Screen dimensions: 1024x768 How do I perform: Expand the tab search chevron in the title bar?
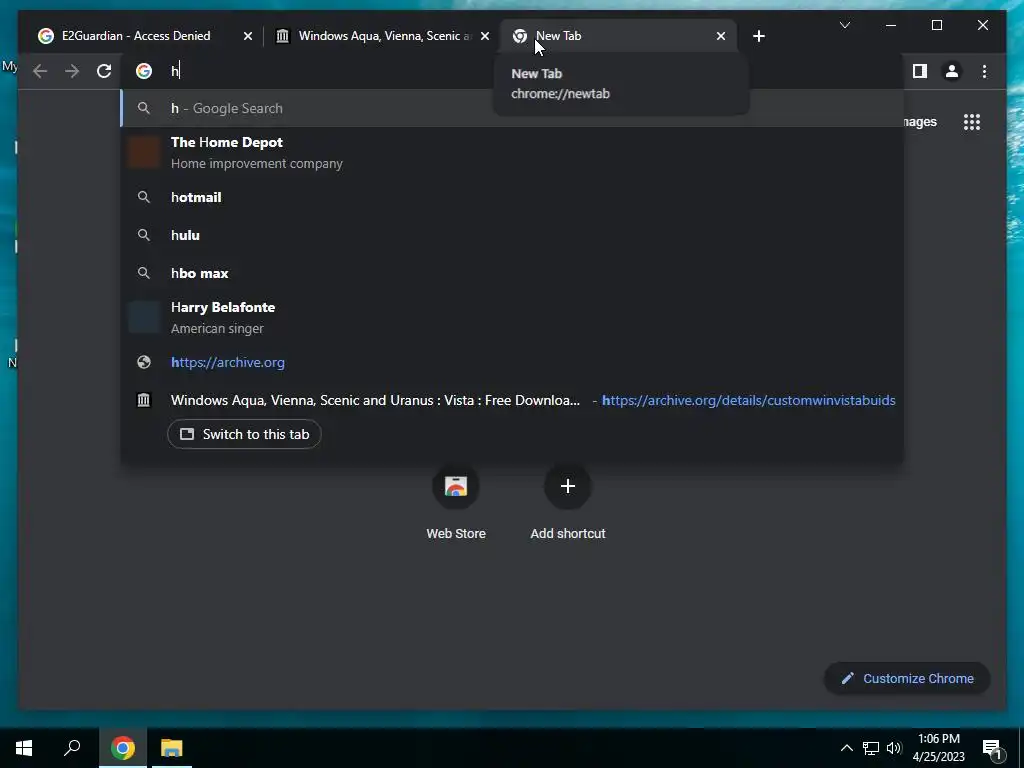point(844,25)
